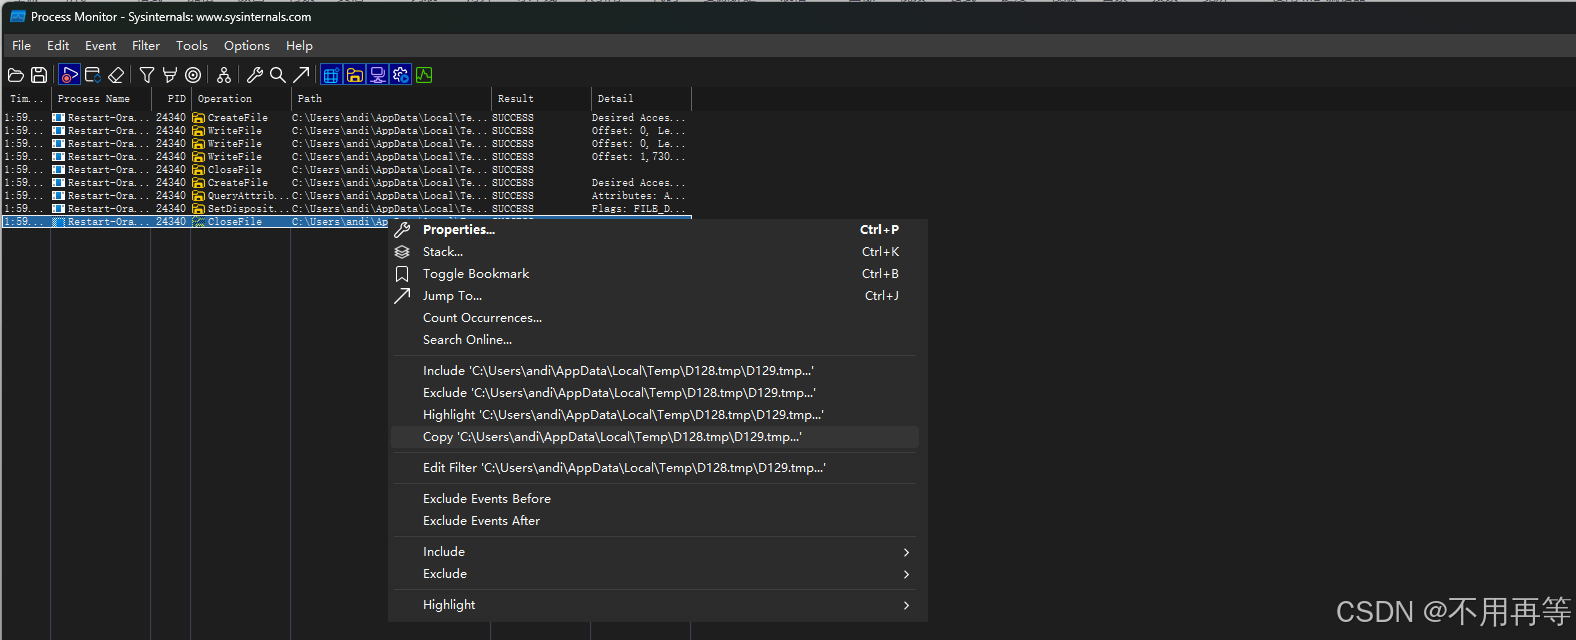Click the Jump To arrow toolbar icon
The height and width of the screenshot is (640, 1576).
(301, 75)
